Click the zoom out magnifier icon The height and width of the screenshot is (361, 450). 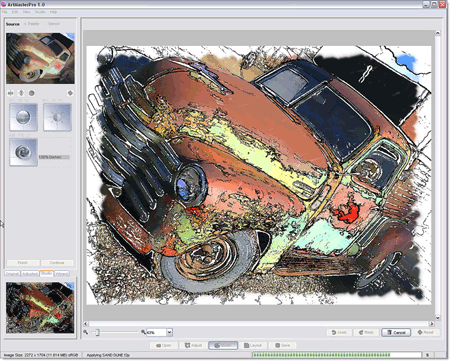[86, 332]
